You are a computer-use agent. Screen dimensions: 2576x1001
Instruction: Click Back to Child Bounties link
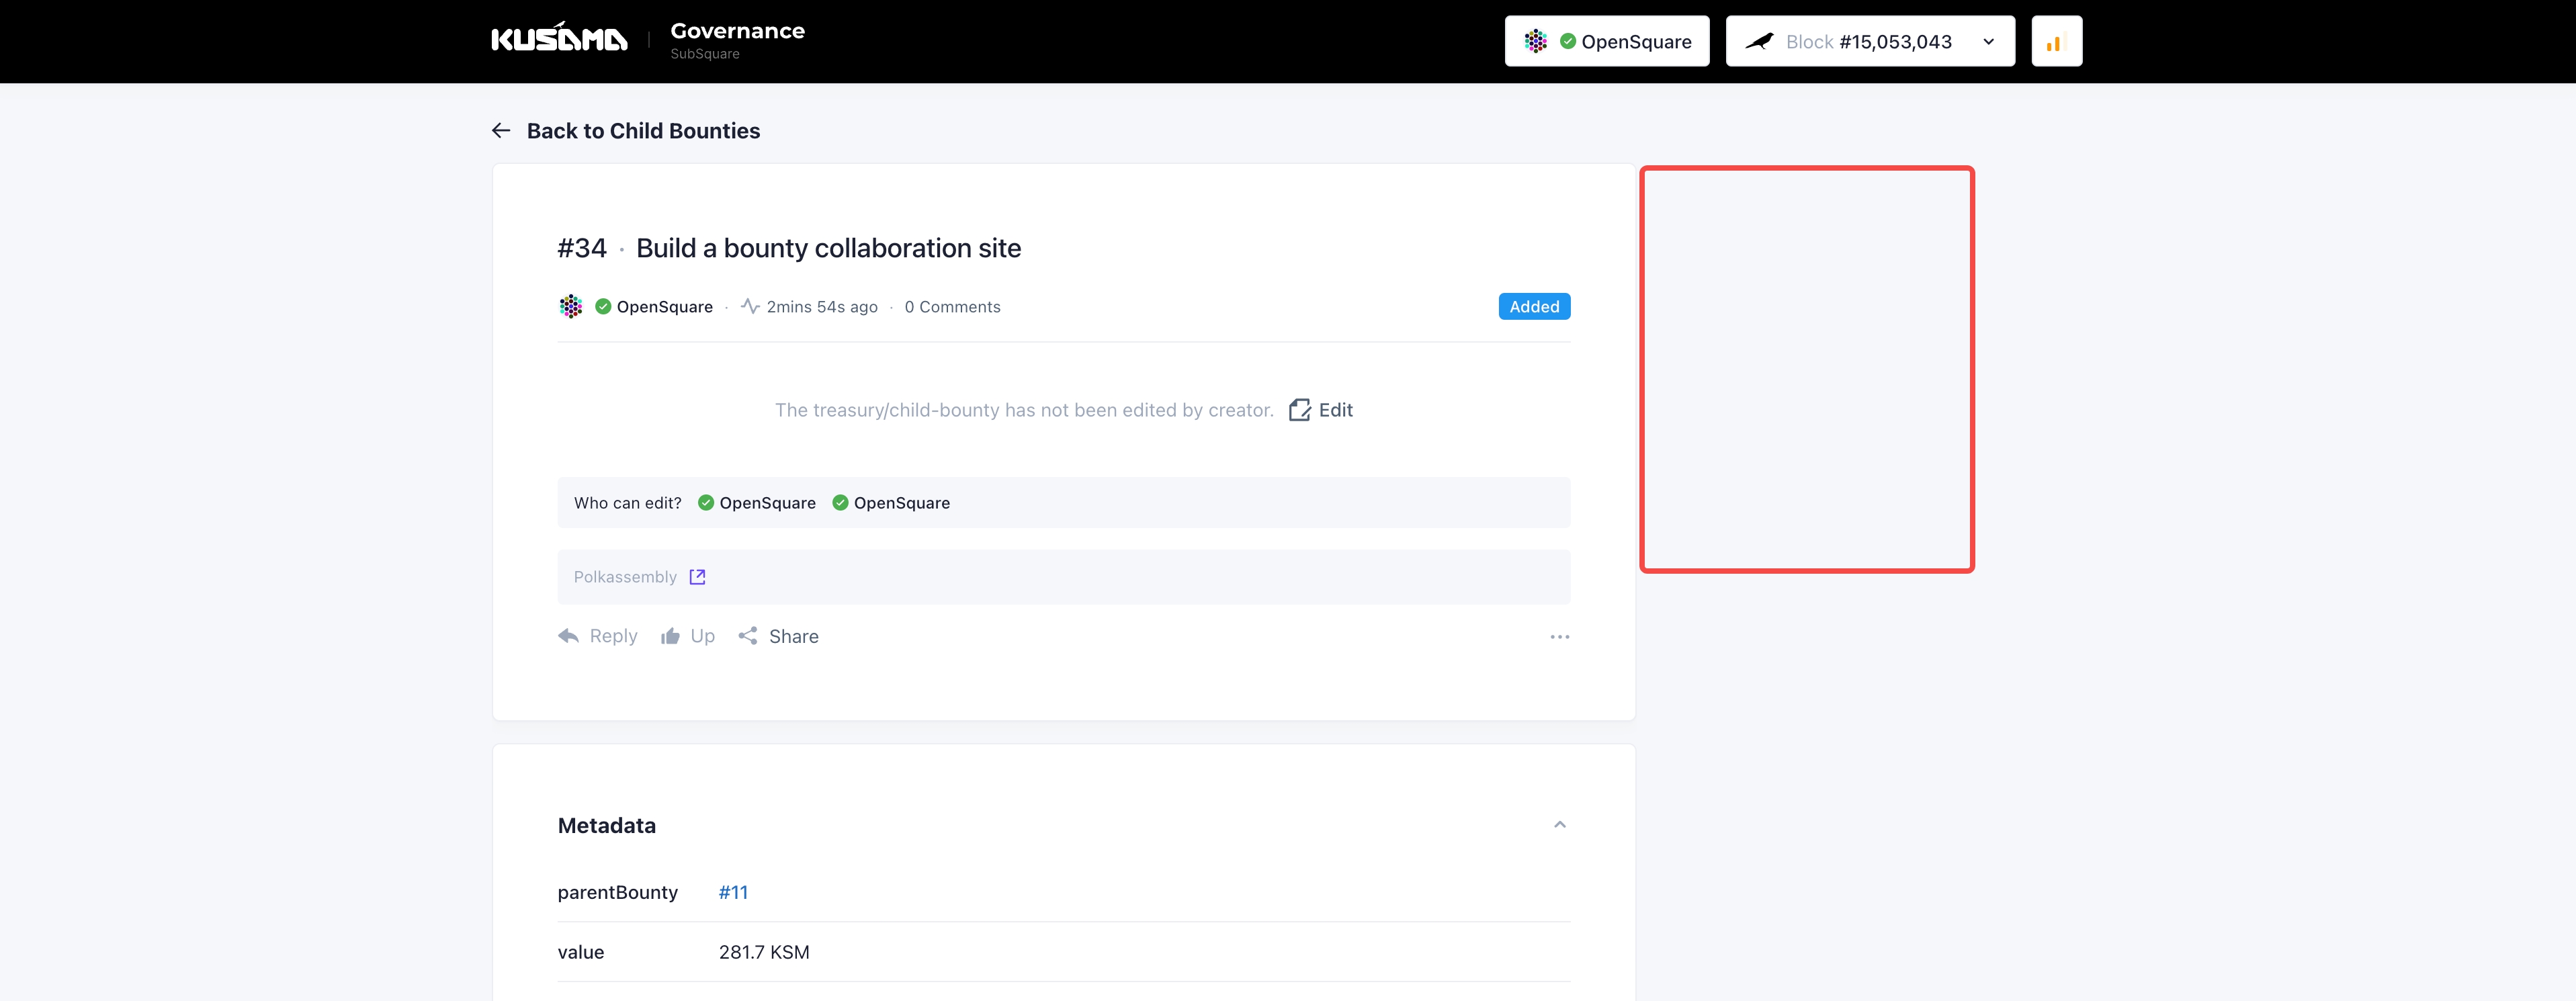pos(643,131)
